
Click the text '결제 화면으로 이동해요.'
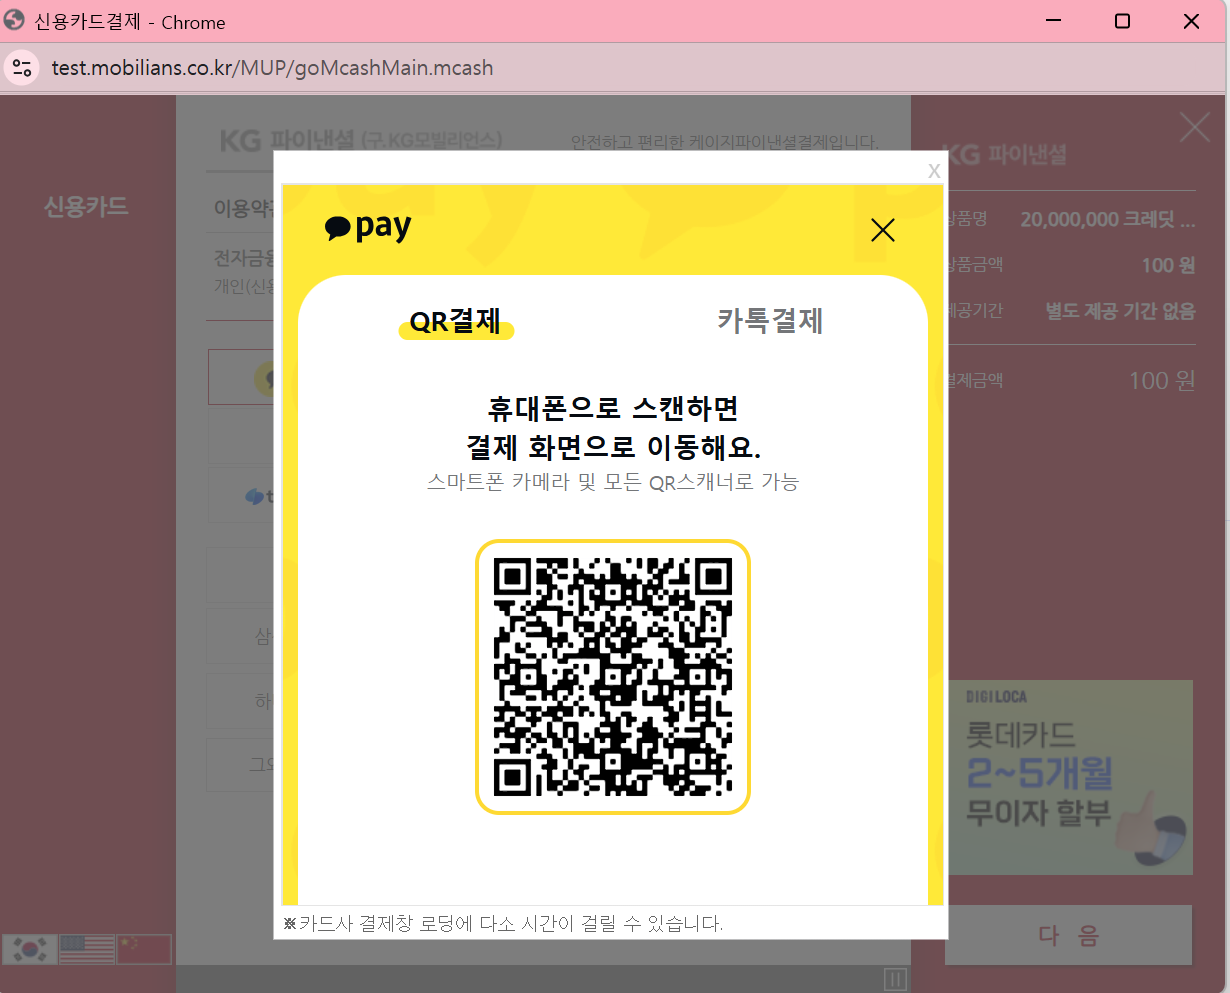[x=613, y=446]
